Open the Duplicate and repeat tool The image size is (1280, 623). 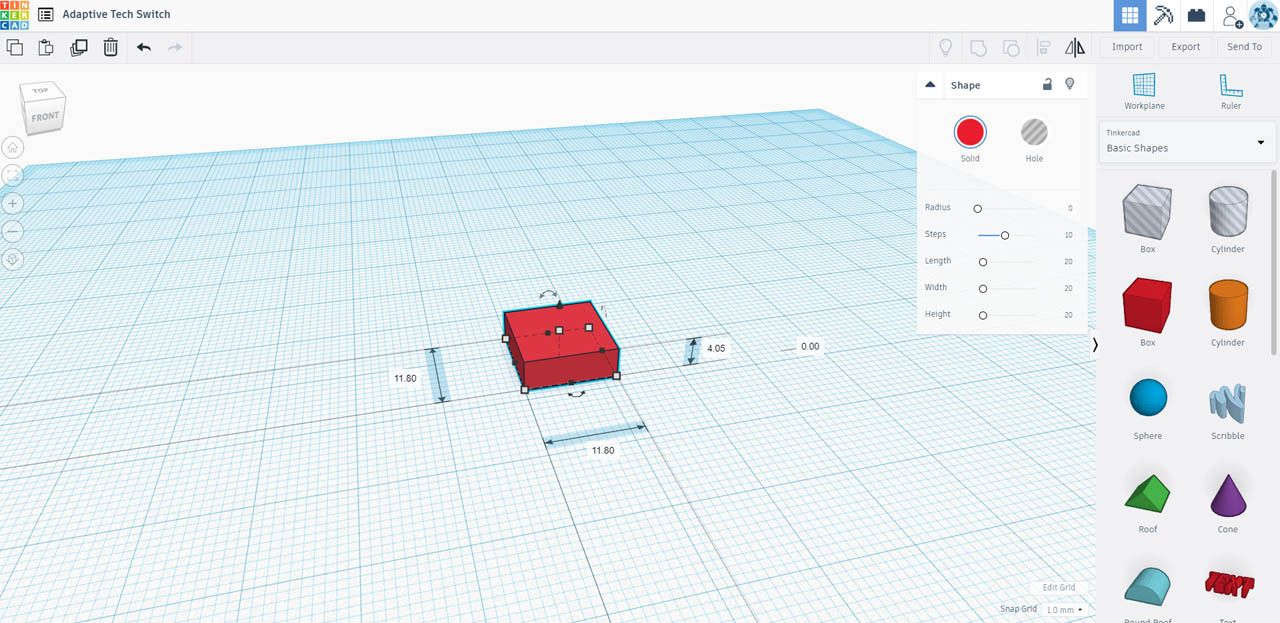pos(78,47)
